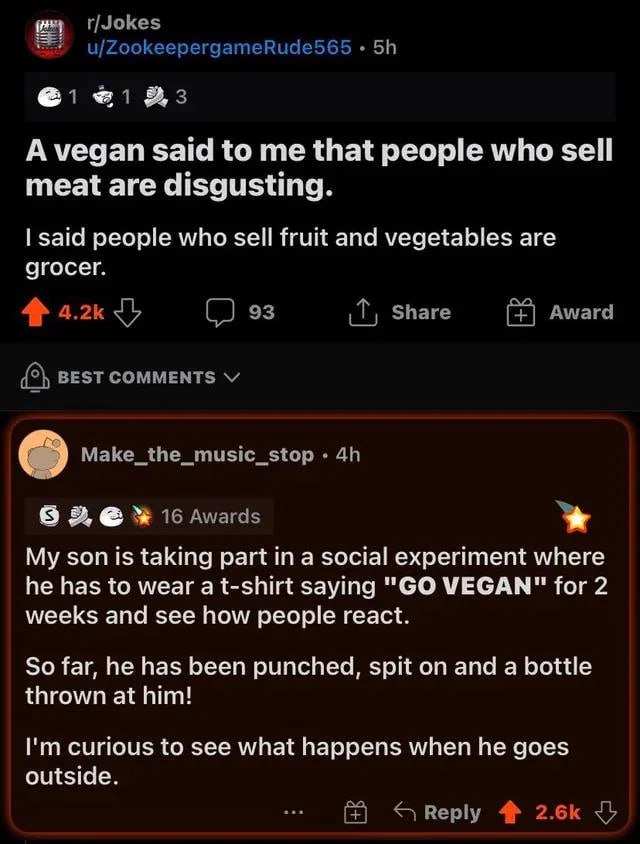Open Make_the_music_stop user profile
640x844 pixels.
coord(197,454)
